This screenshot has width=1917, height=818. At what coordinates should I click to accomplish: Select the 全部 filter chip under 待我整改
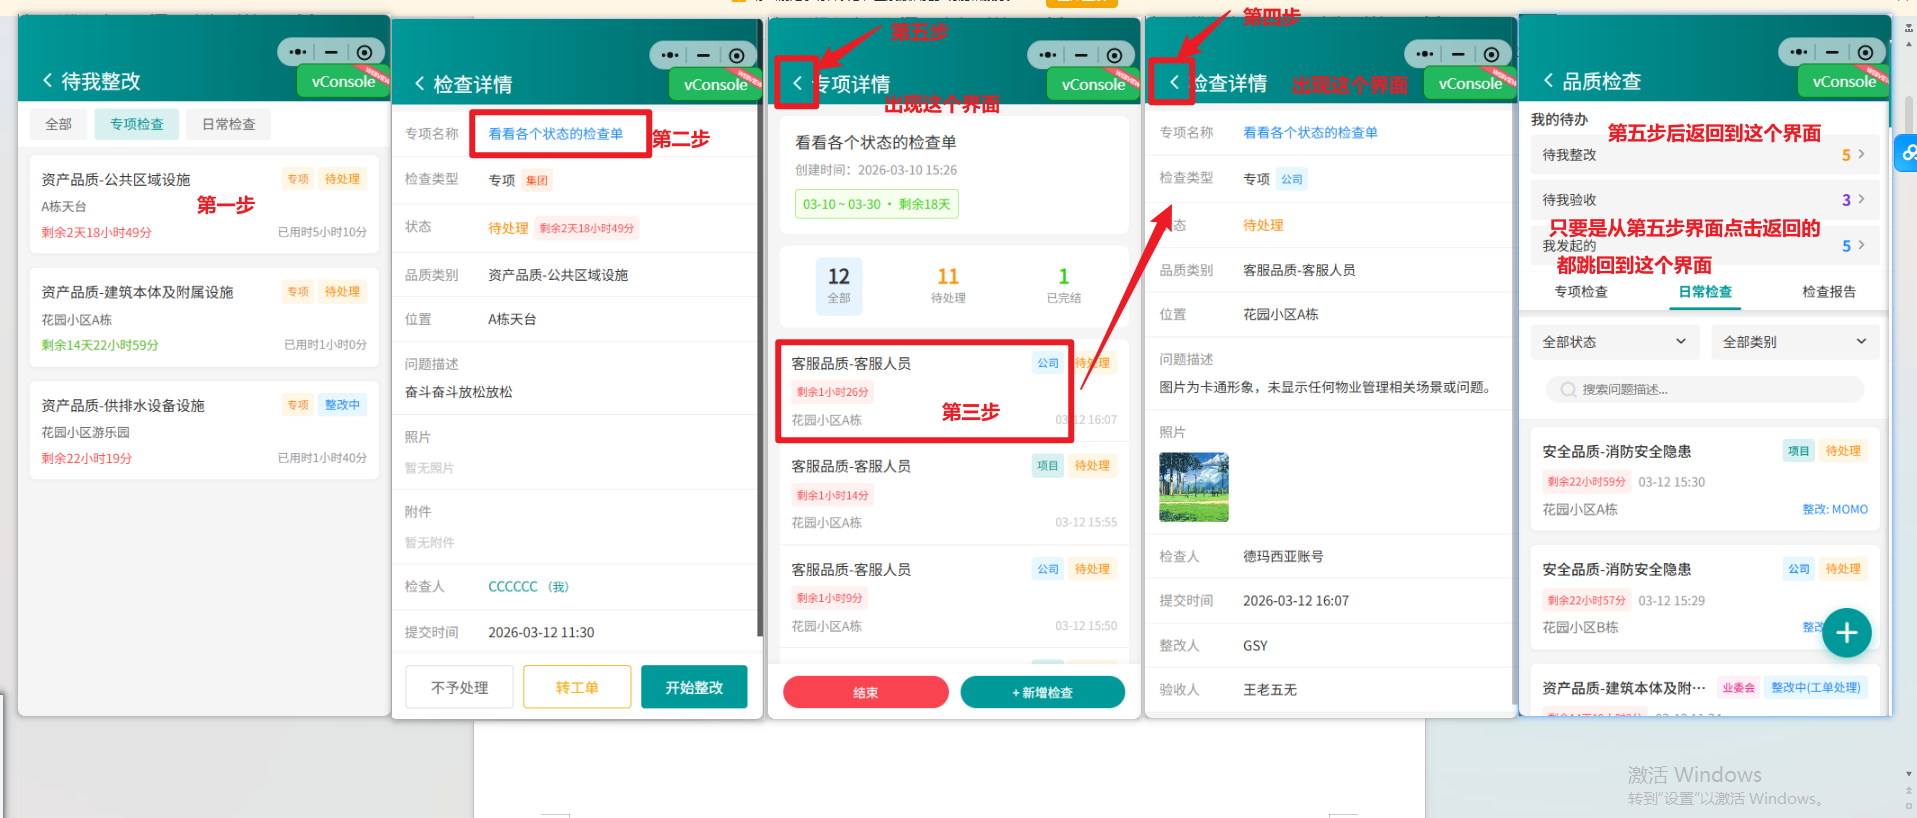[x=59, y=124]
